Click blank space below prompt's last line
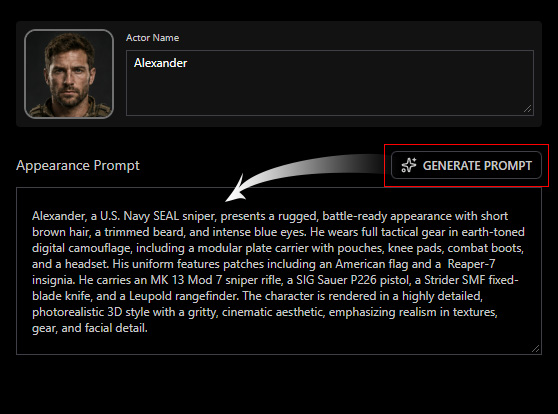The height and width of the screenshot is (414, 558). (x=279, y=344)
